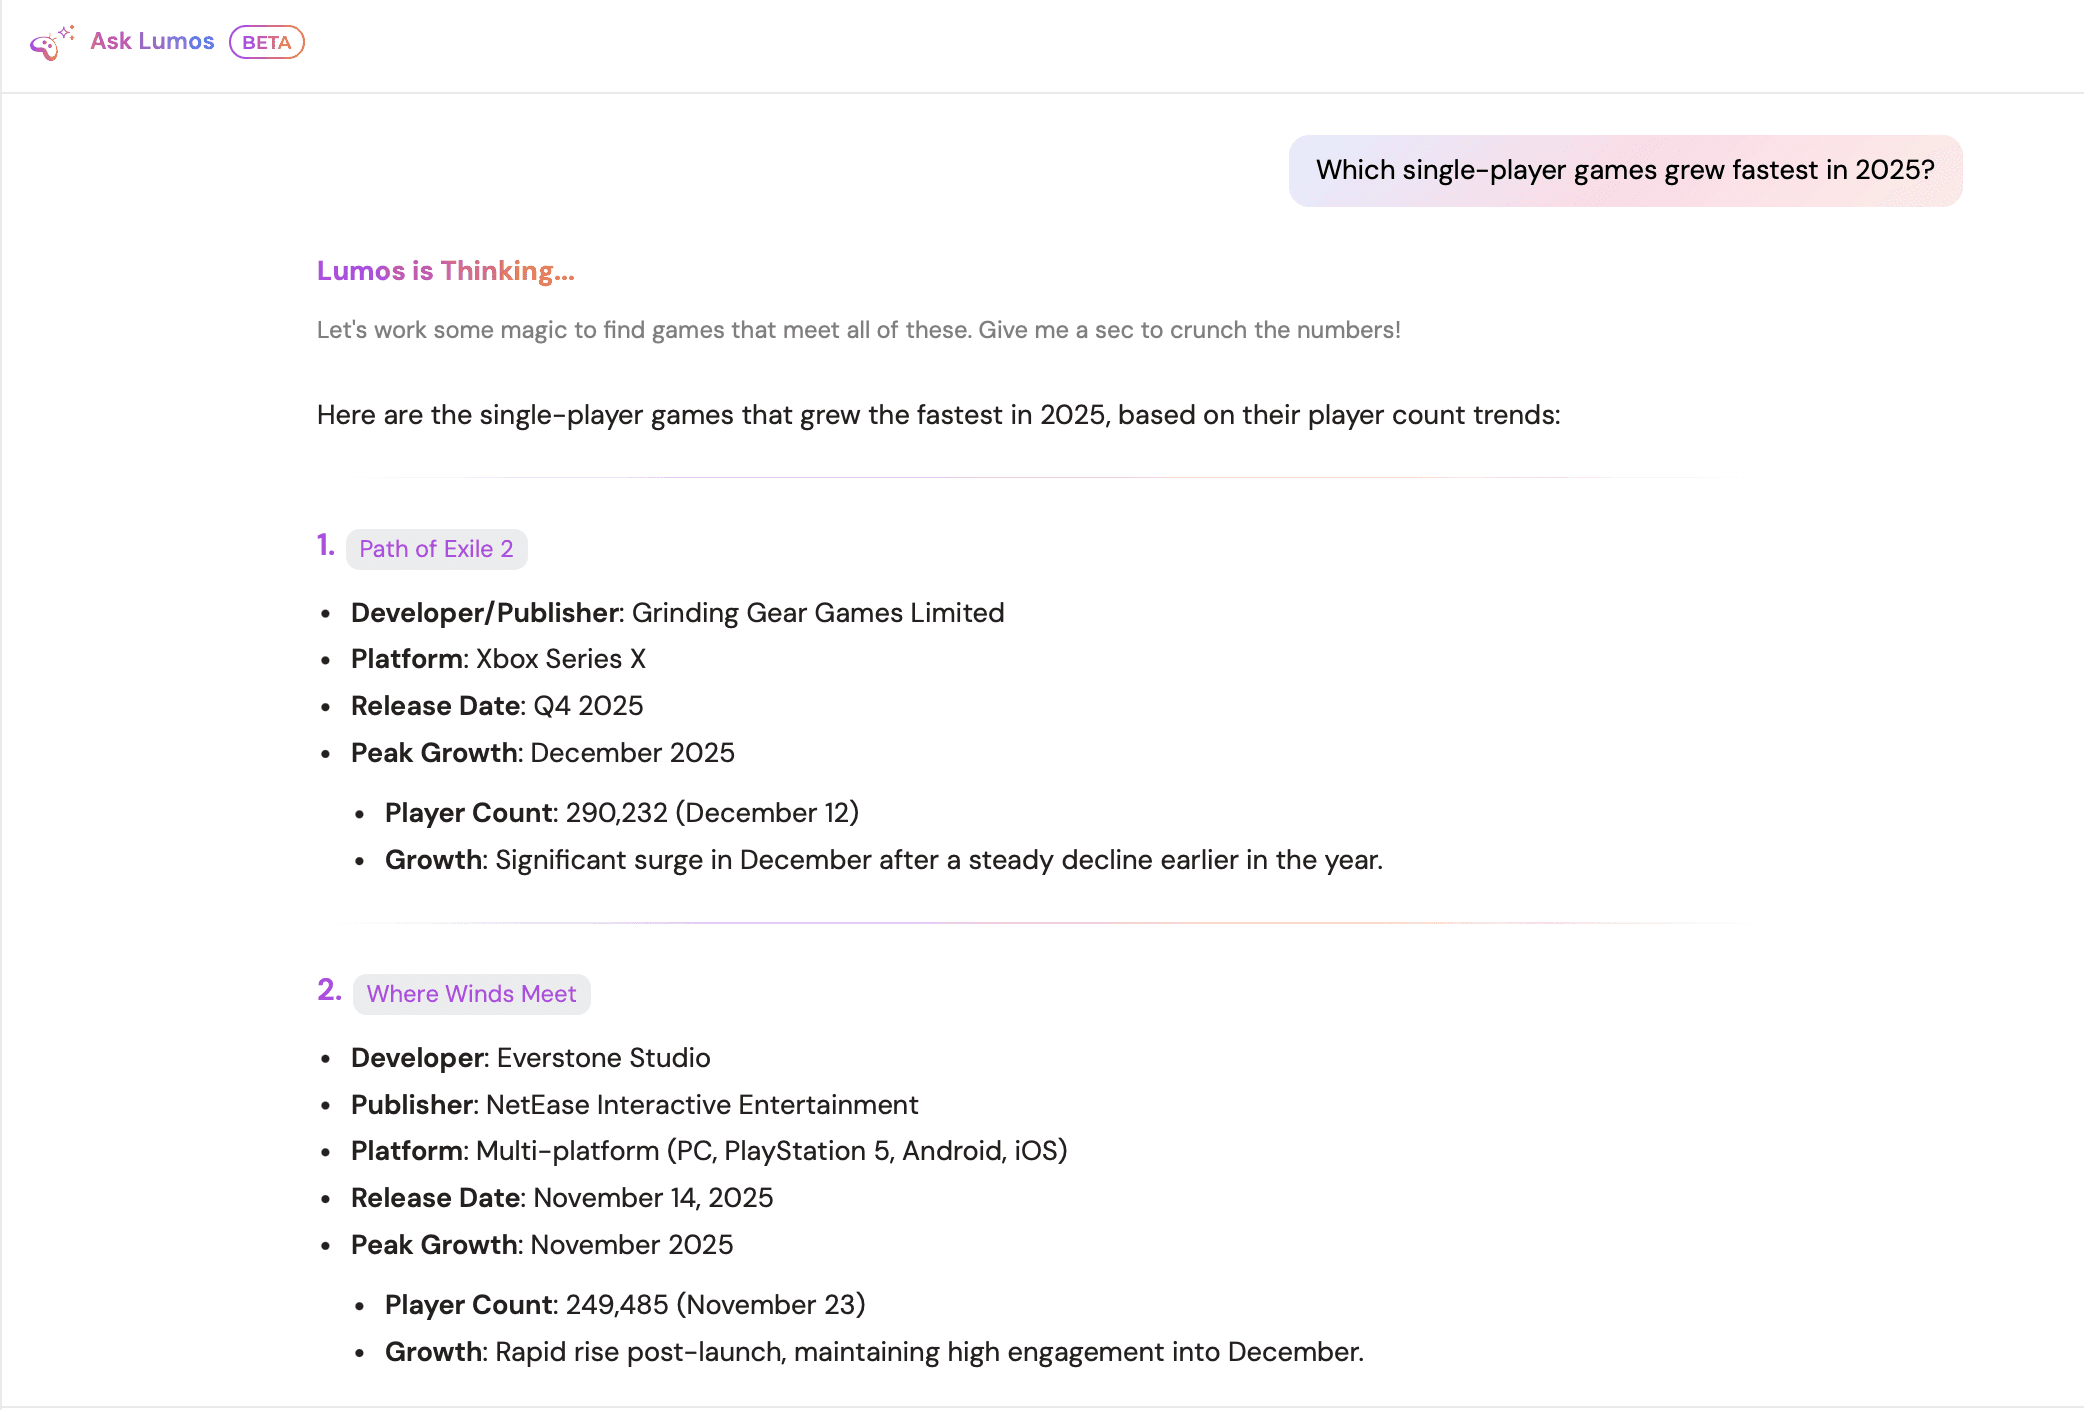Click the number 1 list marker
Screen dimensions: 2084x1410
tap(326, 545)
